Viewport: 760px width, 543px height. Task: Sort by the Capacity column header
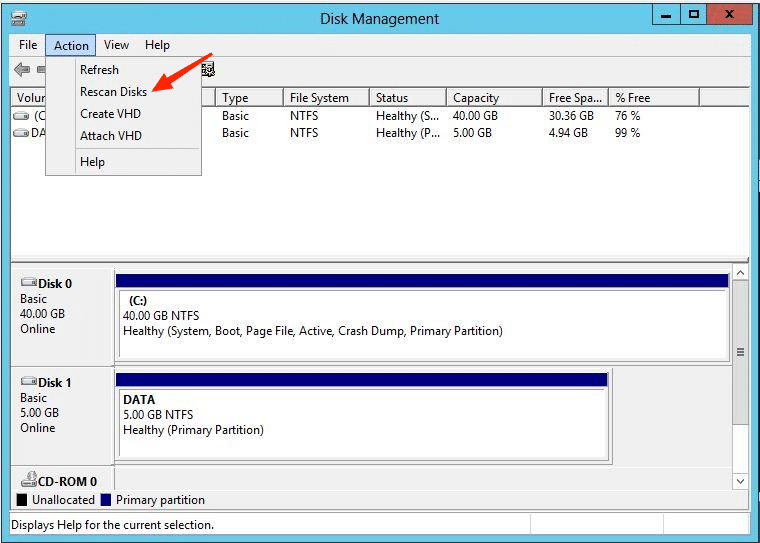pyautogui.click(x=494, y=98)
